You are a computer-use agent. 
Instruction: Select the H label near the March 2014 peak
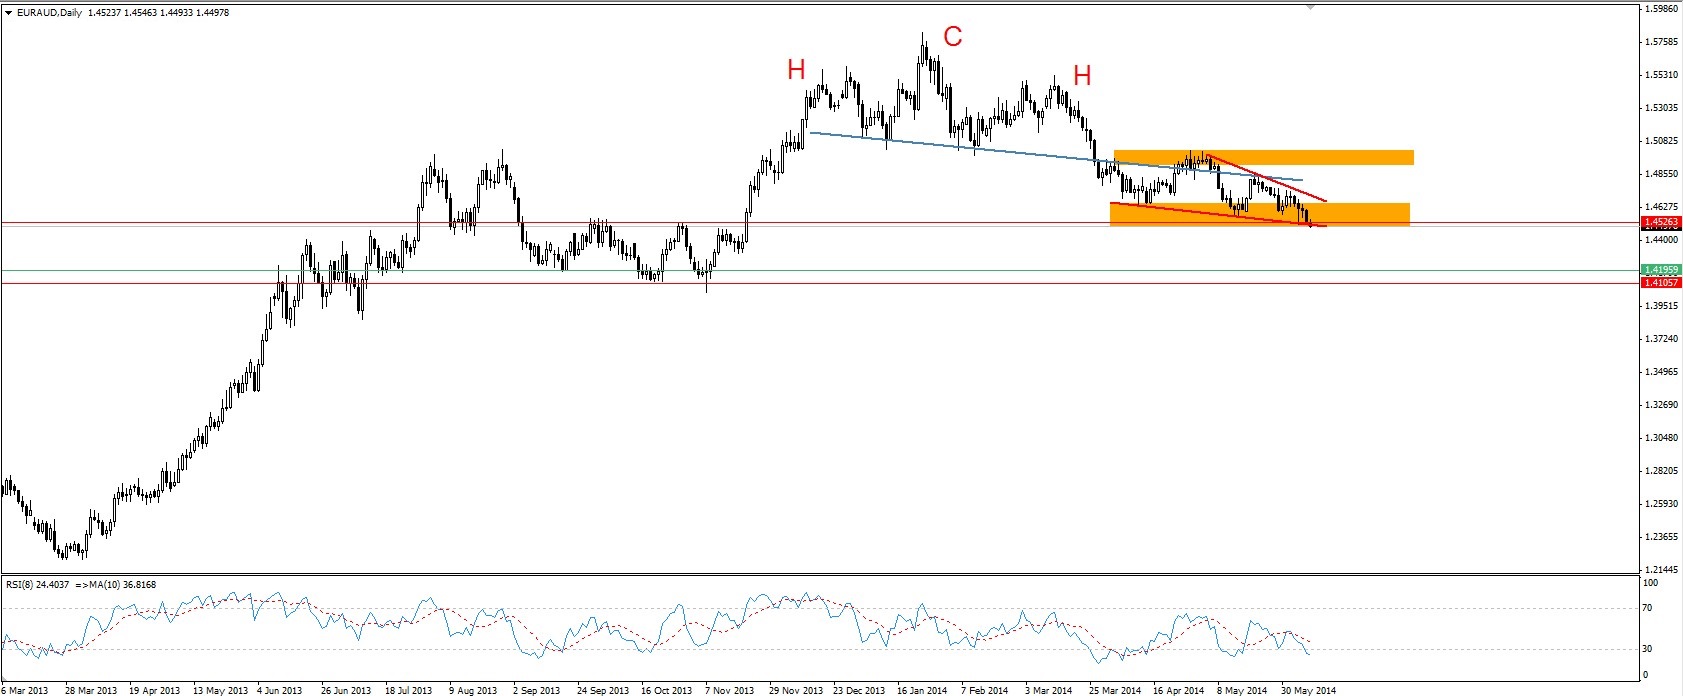(1082, 75)
